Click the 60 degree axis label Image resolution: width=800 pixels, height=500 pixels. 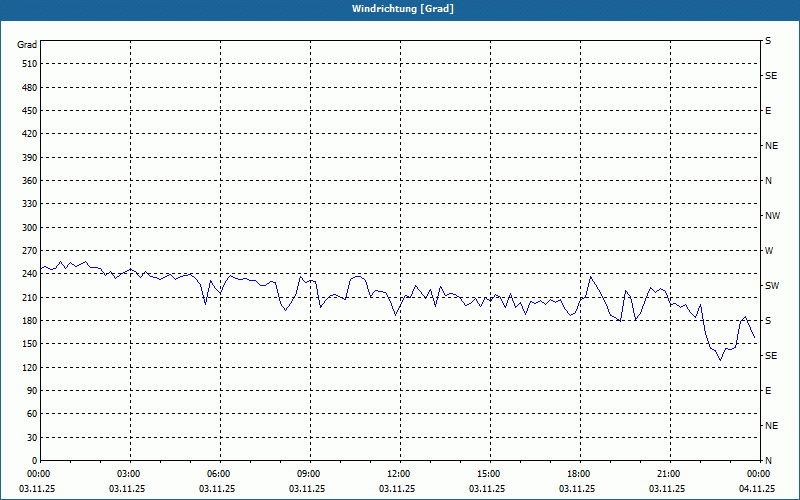32,414
